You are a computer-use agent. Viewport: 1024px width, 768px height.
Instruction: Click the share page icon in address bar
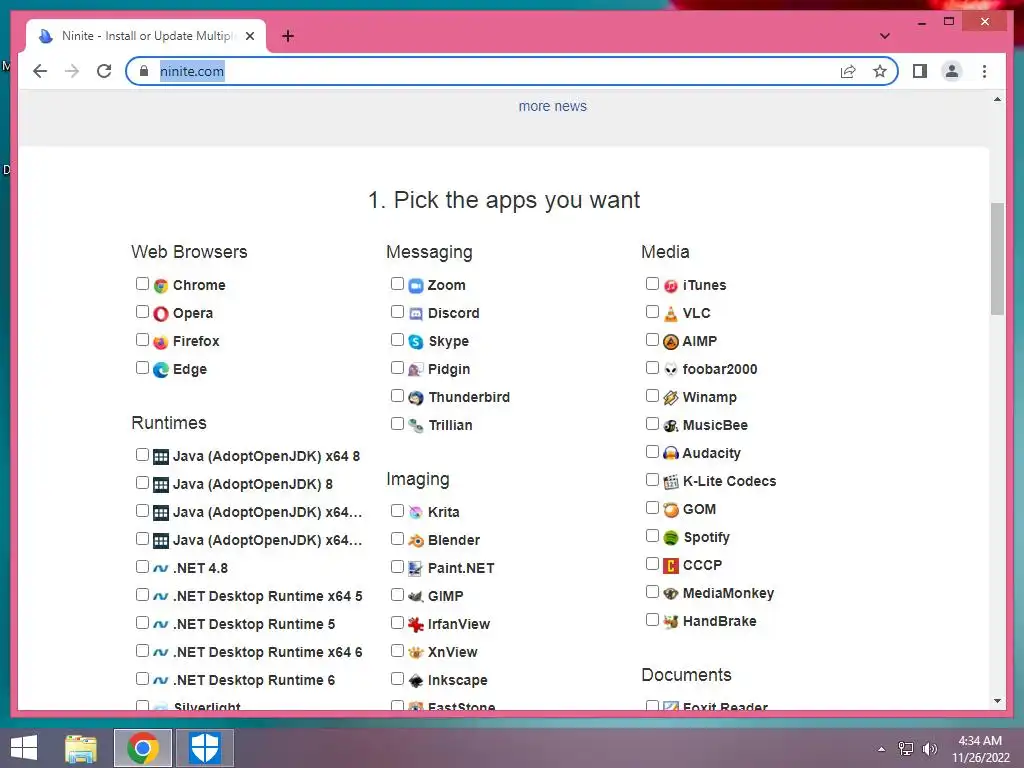(848, 71)
